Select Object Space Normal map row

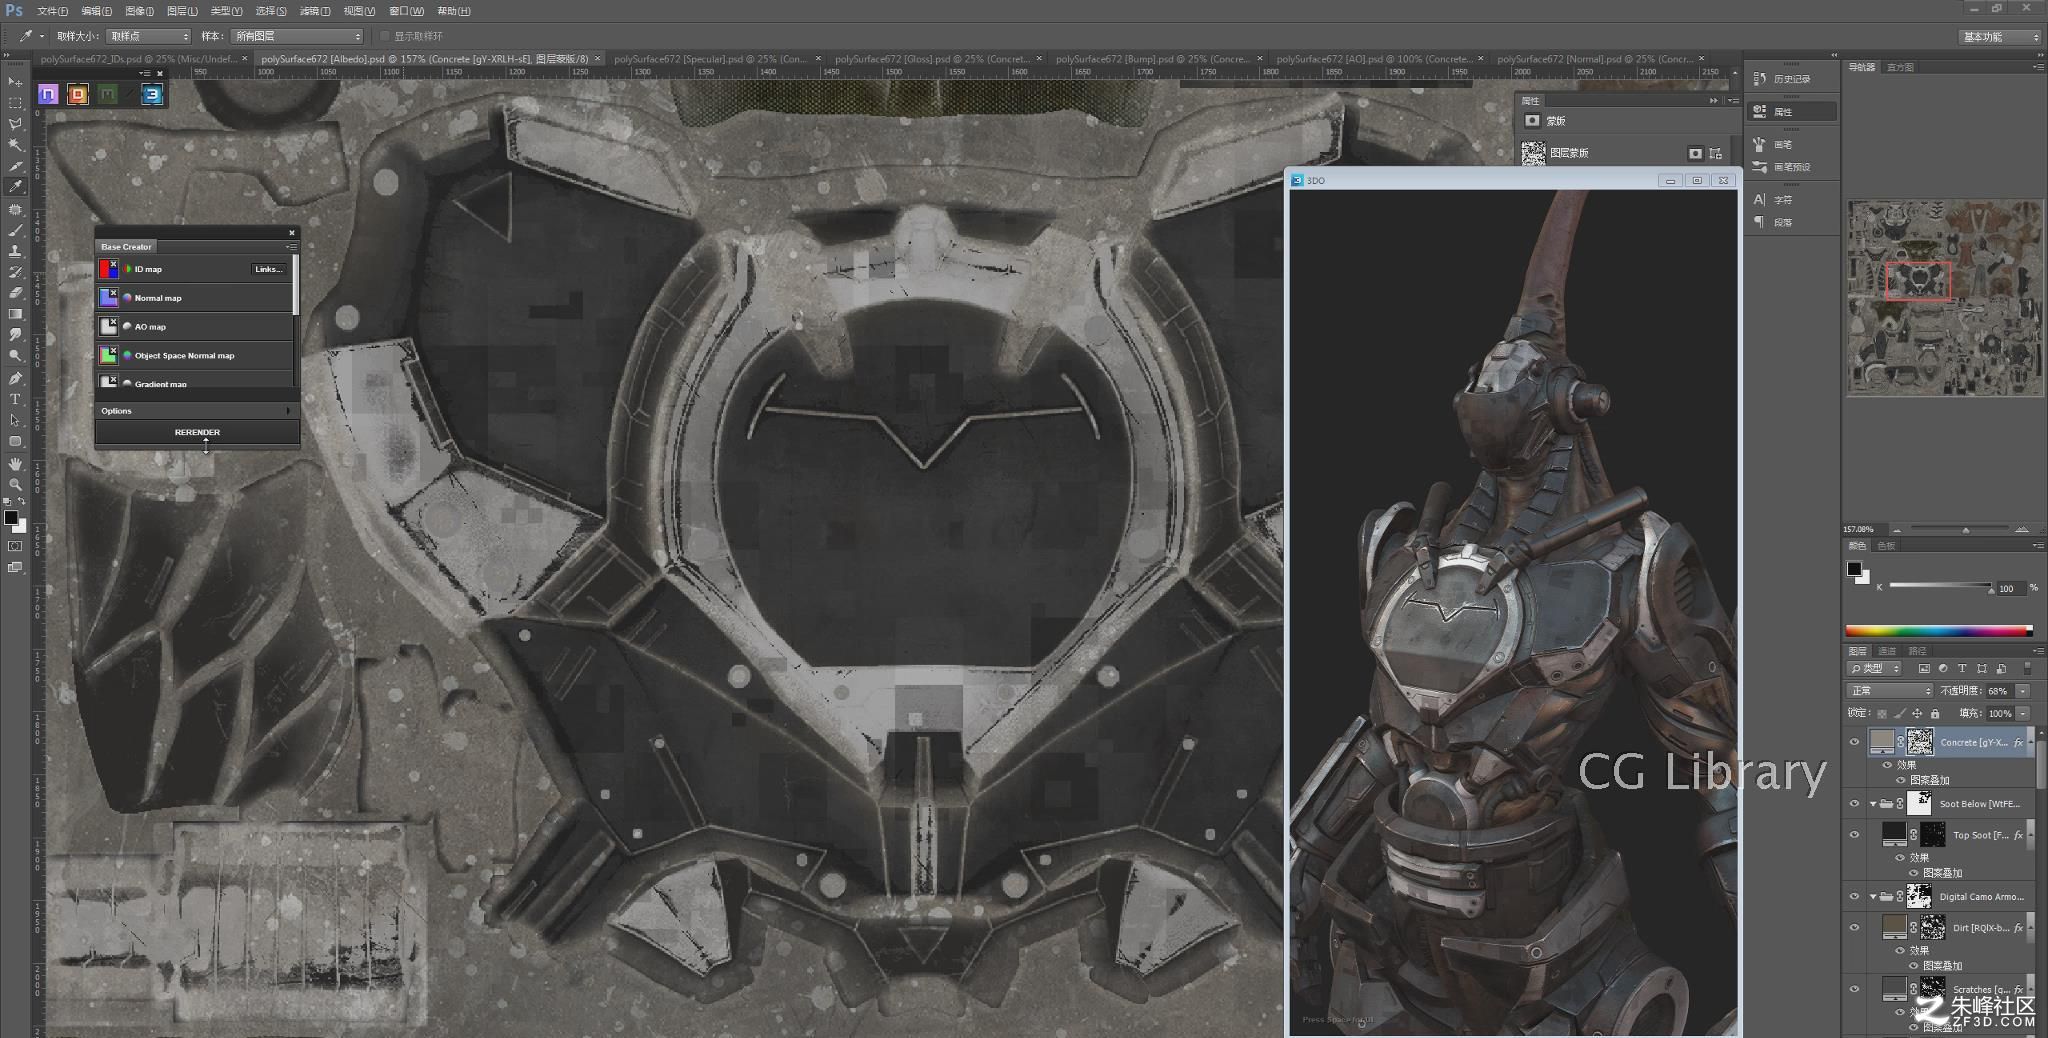[194, 355]
